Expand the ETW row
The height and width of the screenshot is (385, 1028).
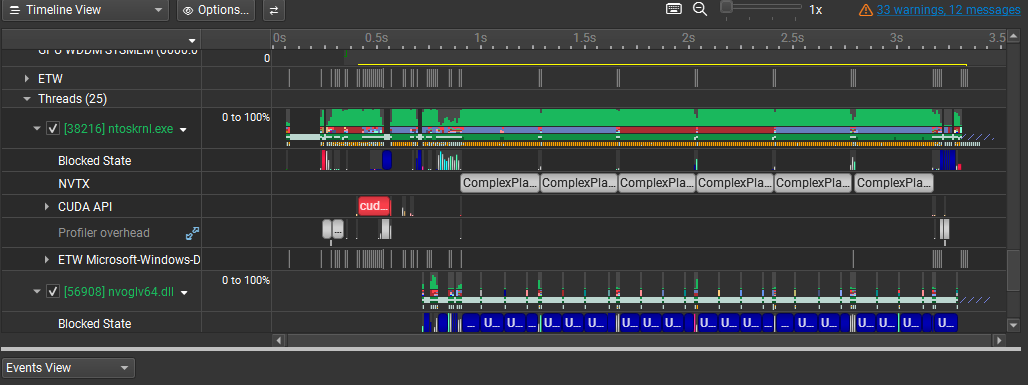[27, 79]
